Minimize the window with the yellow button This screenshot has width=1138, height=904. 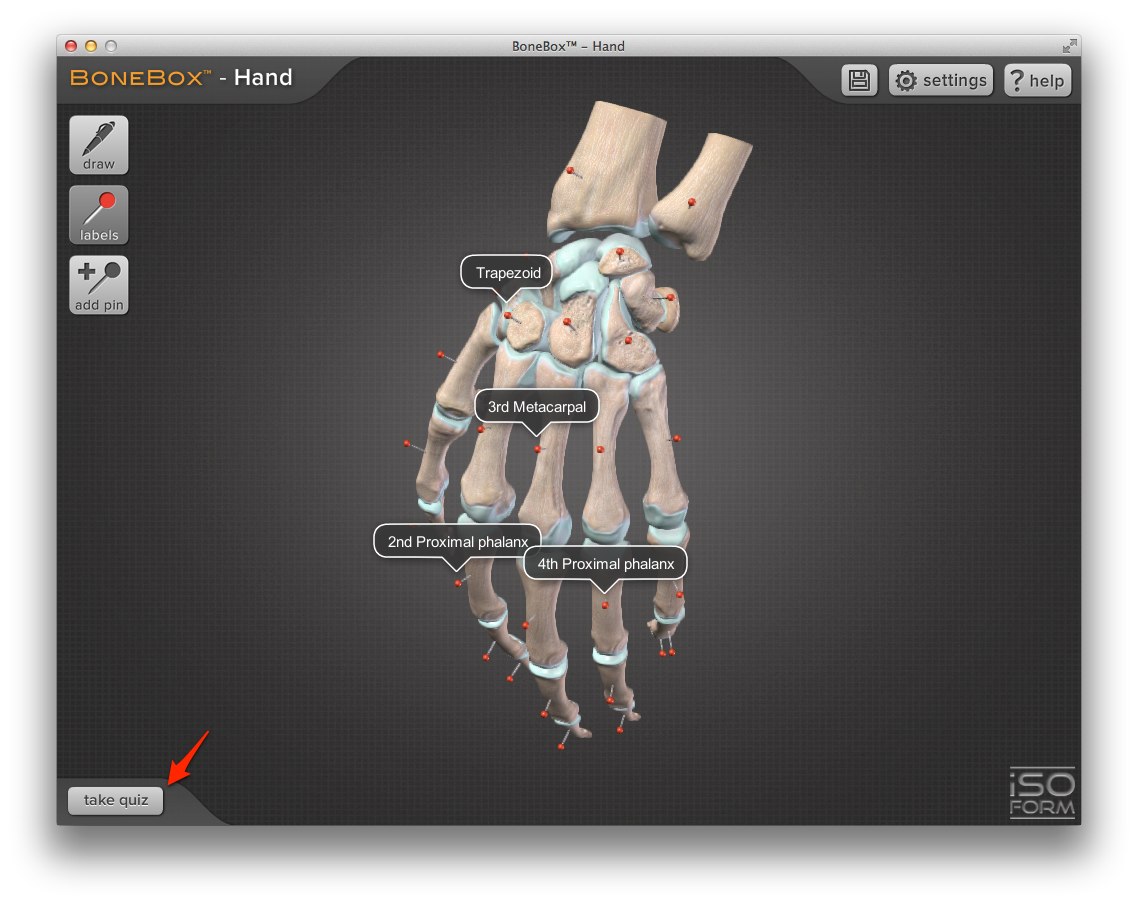click(91, 46)
